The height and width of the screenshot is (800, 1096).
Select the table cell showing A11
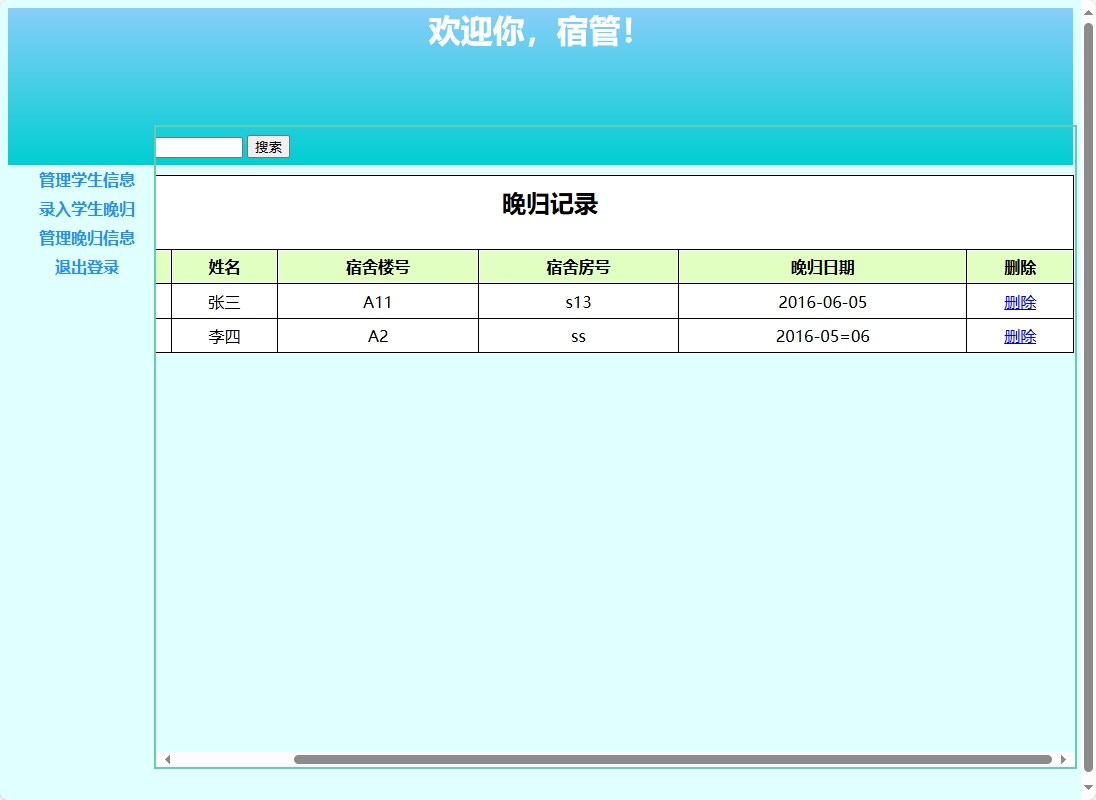[377, 302]
